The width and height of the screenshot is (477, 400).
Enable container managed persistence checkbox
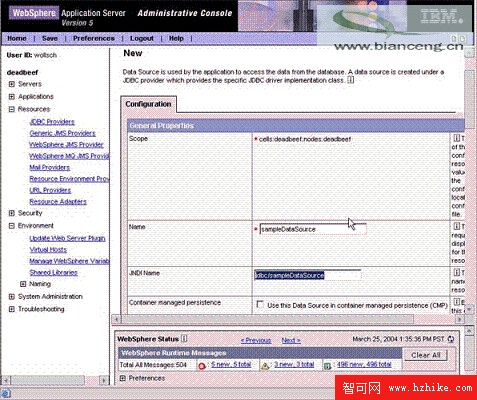[260, 304]
